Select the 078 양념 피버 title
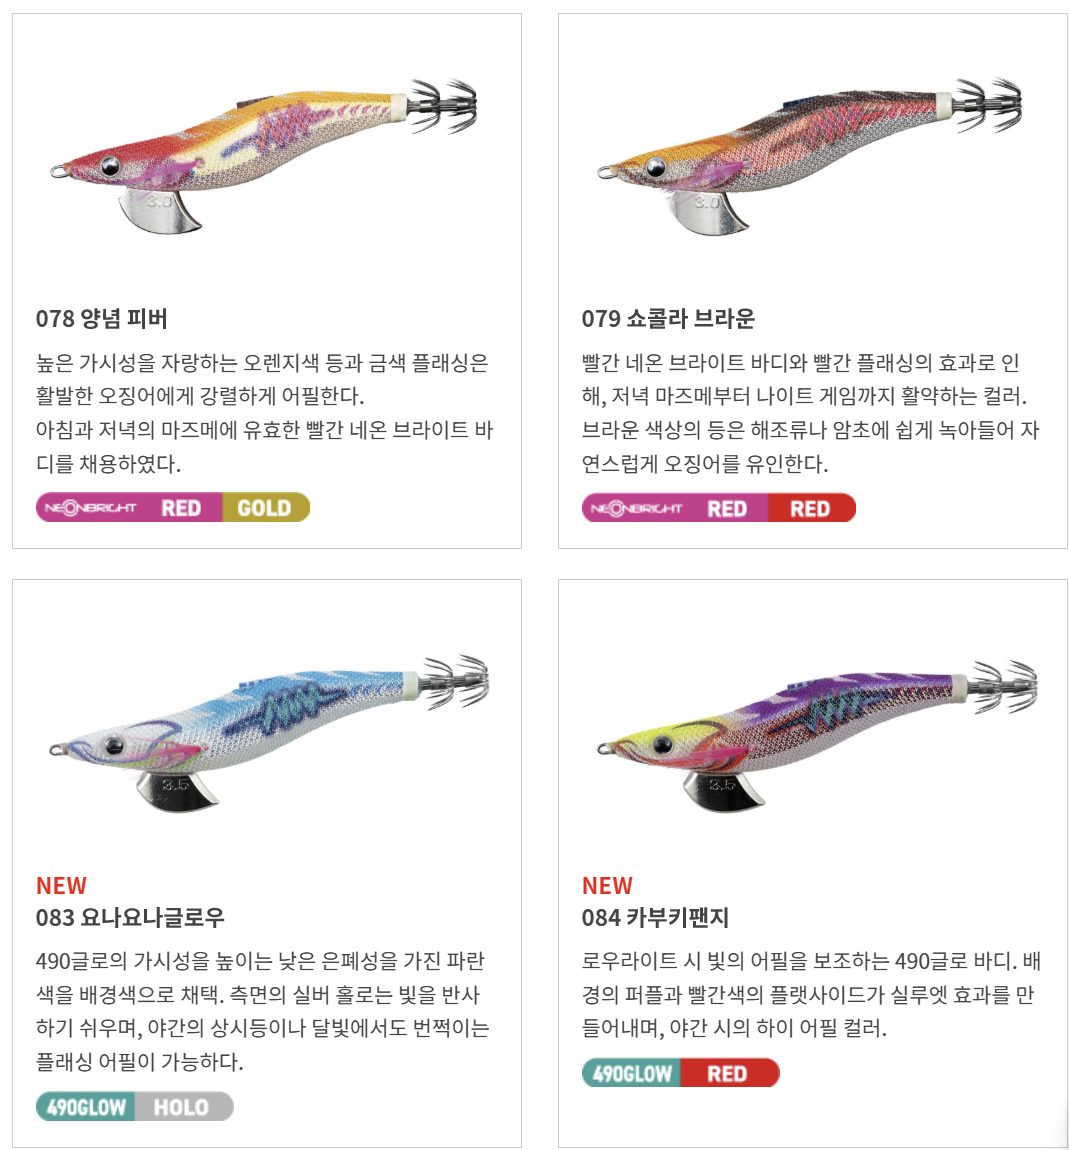The height and width of the screenshot is (1150, 1069). (x=102, y=318)
